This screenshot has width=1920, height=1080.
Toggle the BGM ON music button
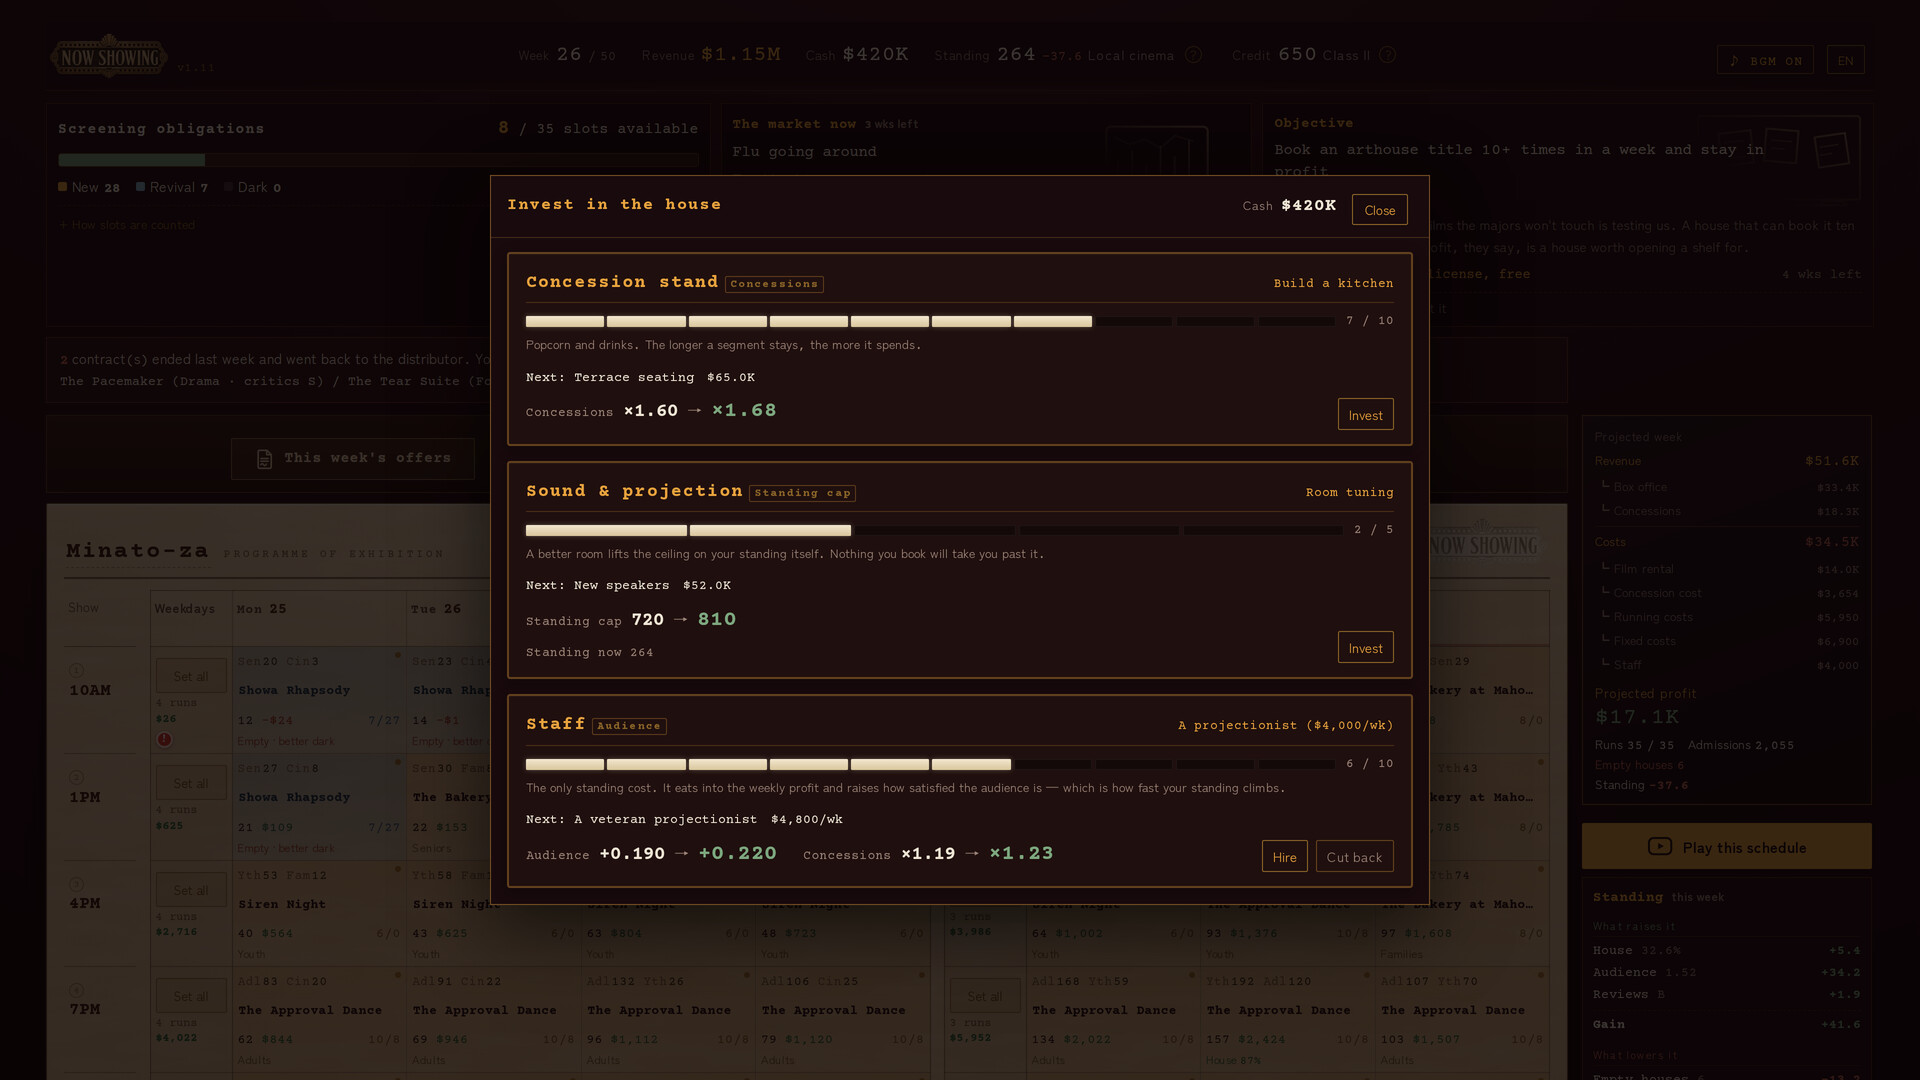(1765, 60)
